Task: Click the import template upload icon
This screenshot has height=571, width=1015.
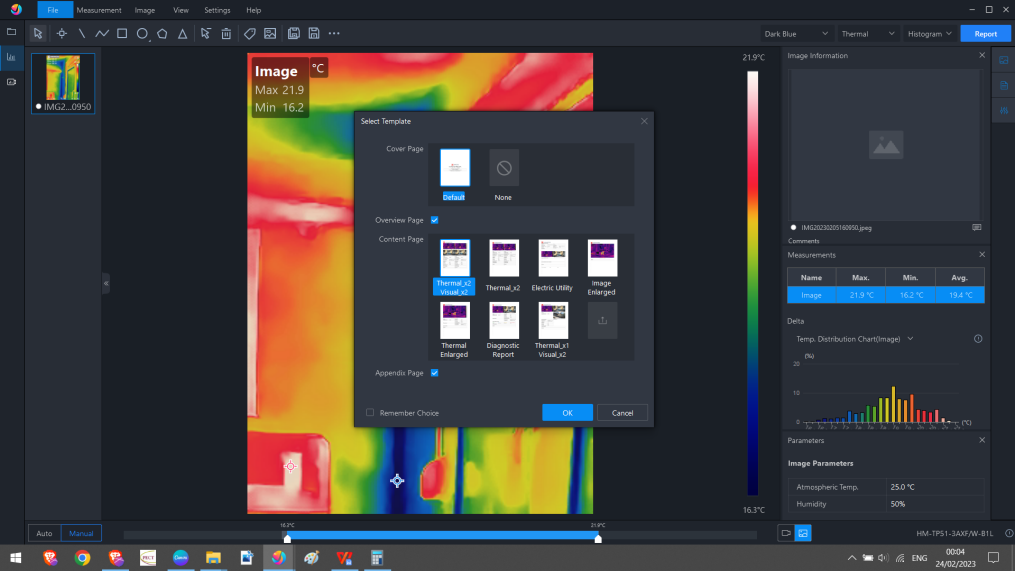Action: (x=602, y=320)
